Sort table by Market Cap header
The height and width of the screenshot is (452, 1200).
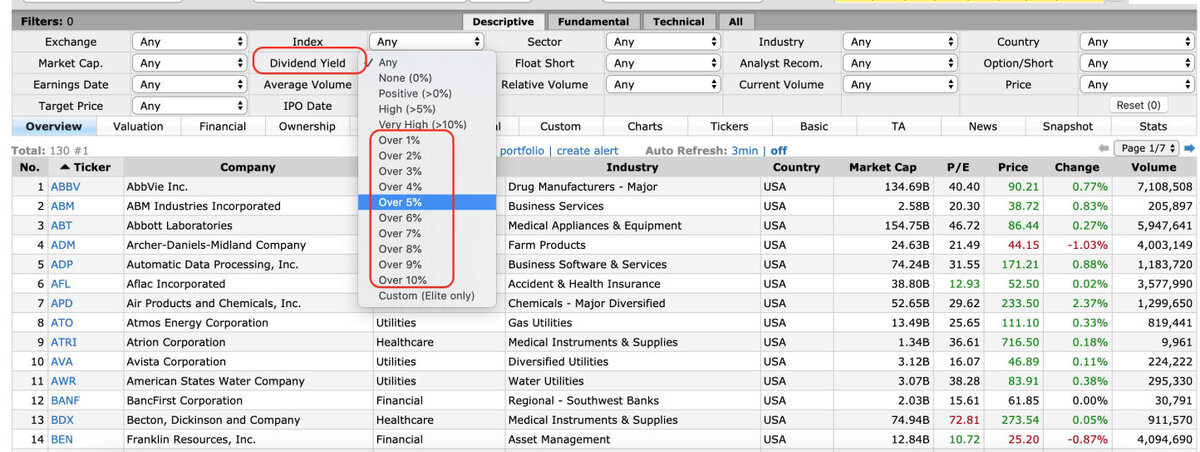(x=882, y=167)
